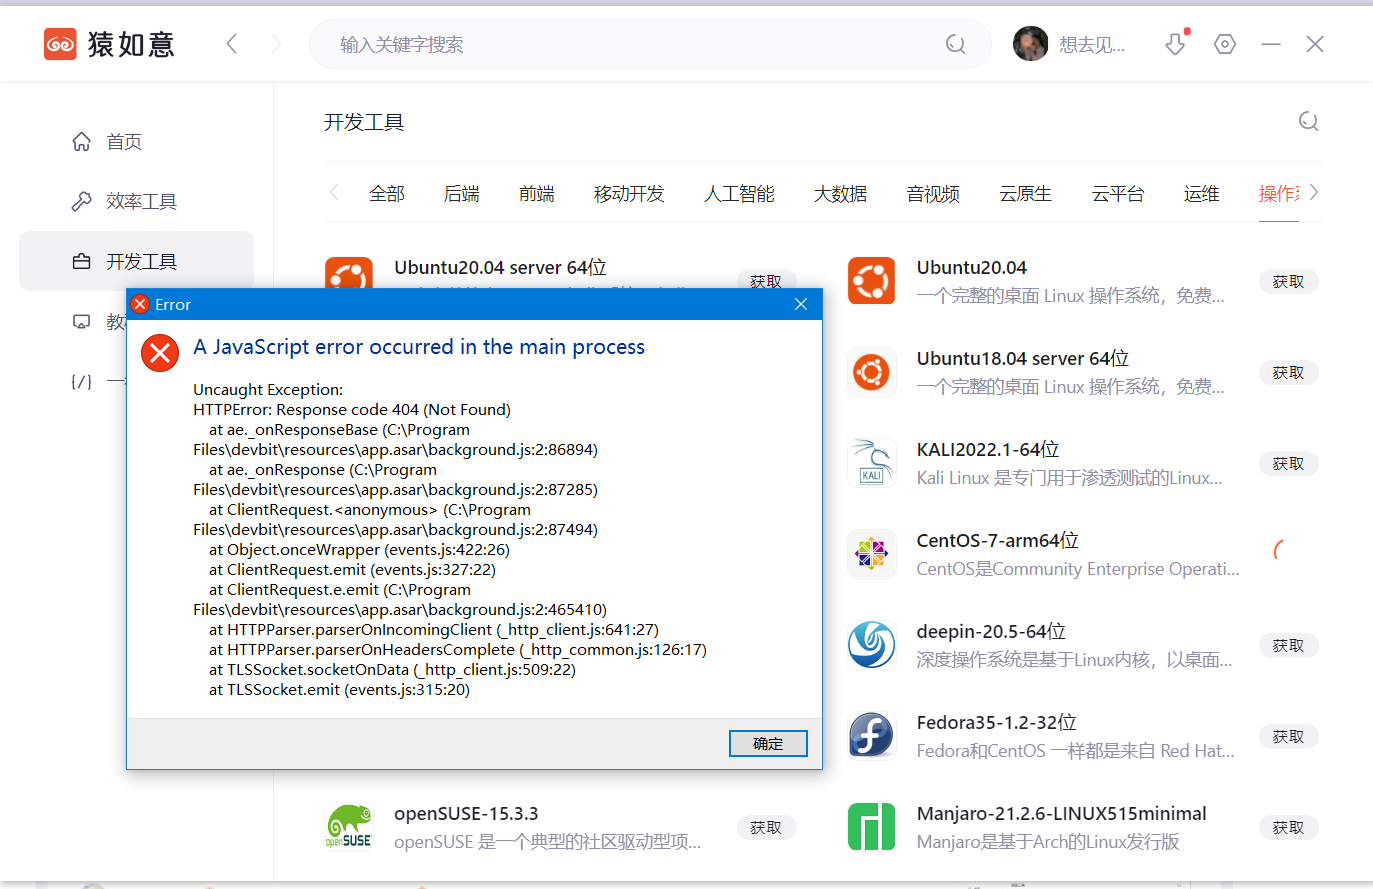This screenshot has width=1373, height=889.
Task: Switch to the 后端 tab
Action: pyautogui.click(x=462, y=193)
